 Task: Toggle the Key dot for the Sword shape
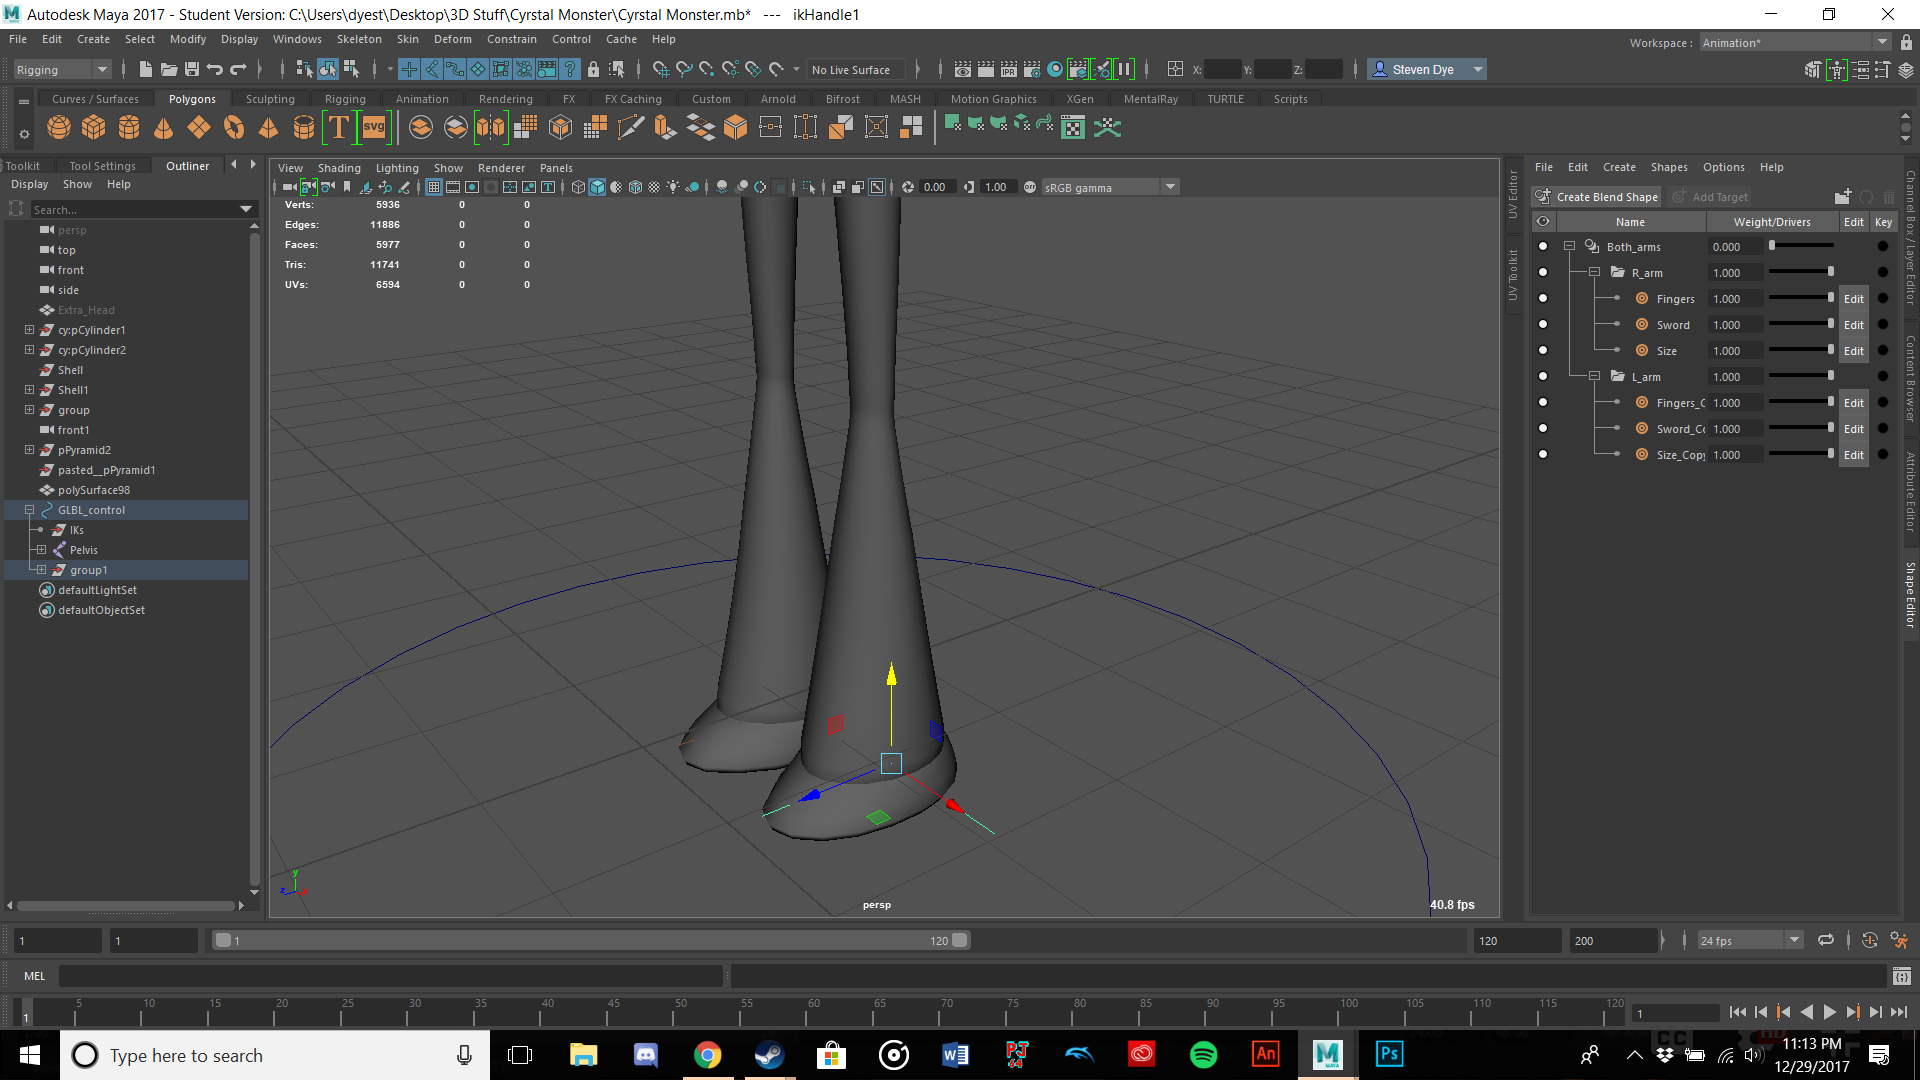(1884, 324)
